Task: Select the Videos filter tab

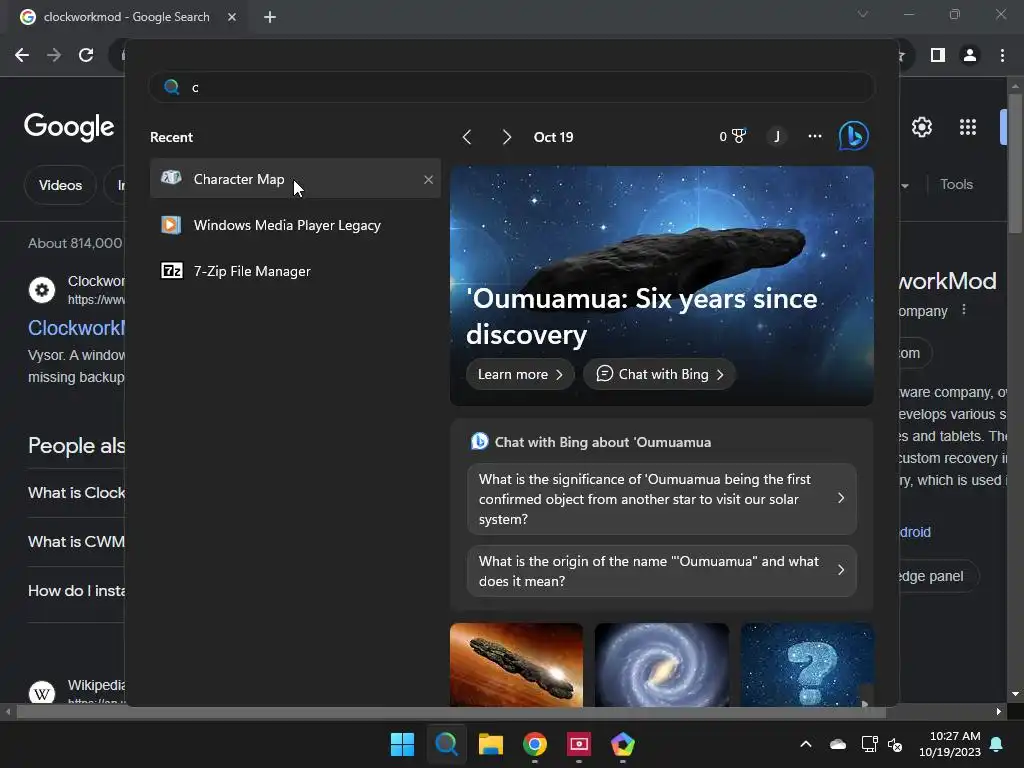Action: [x=60, y=185]
